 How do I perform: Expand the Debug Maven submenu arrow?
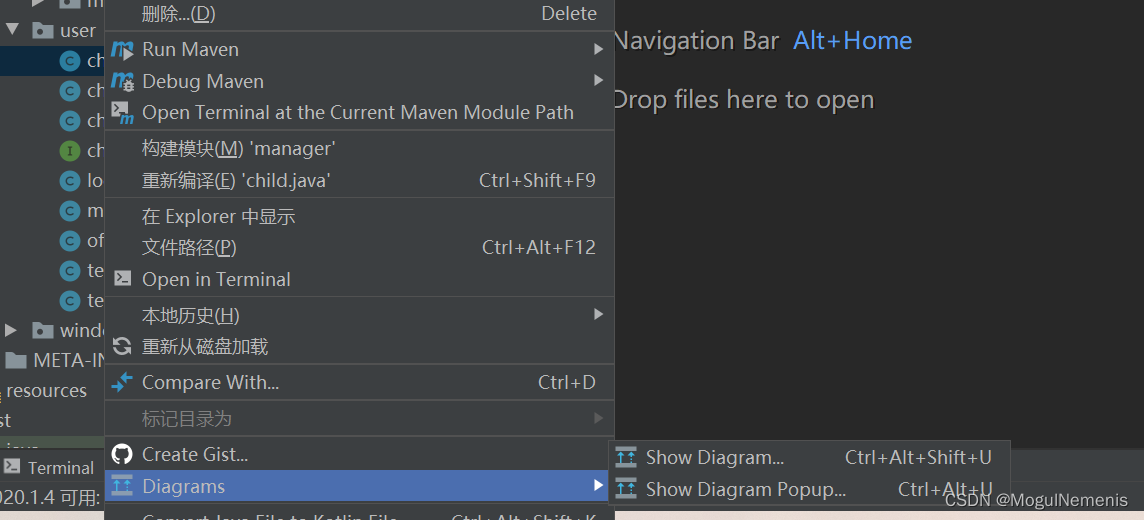pos(598,80)
